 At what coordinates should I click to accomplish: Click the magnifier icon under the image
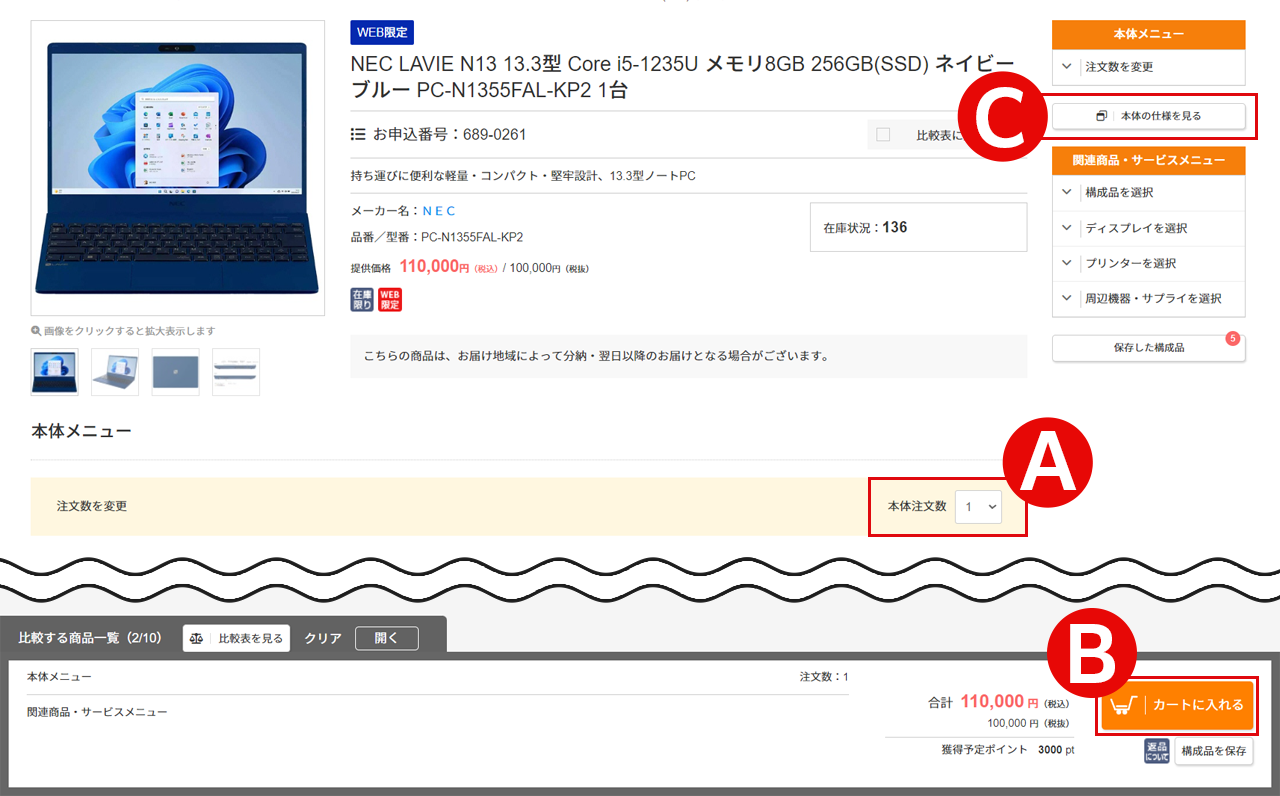tap(36, 331)
